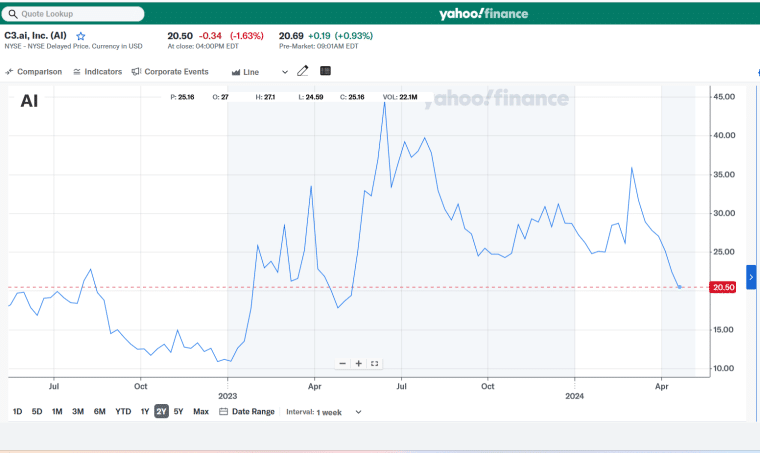This screenshot has width=760, height=453.
Task: Toggle full screen chart icon
Action: (374, 363)
